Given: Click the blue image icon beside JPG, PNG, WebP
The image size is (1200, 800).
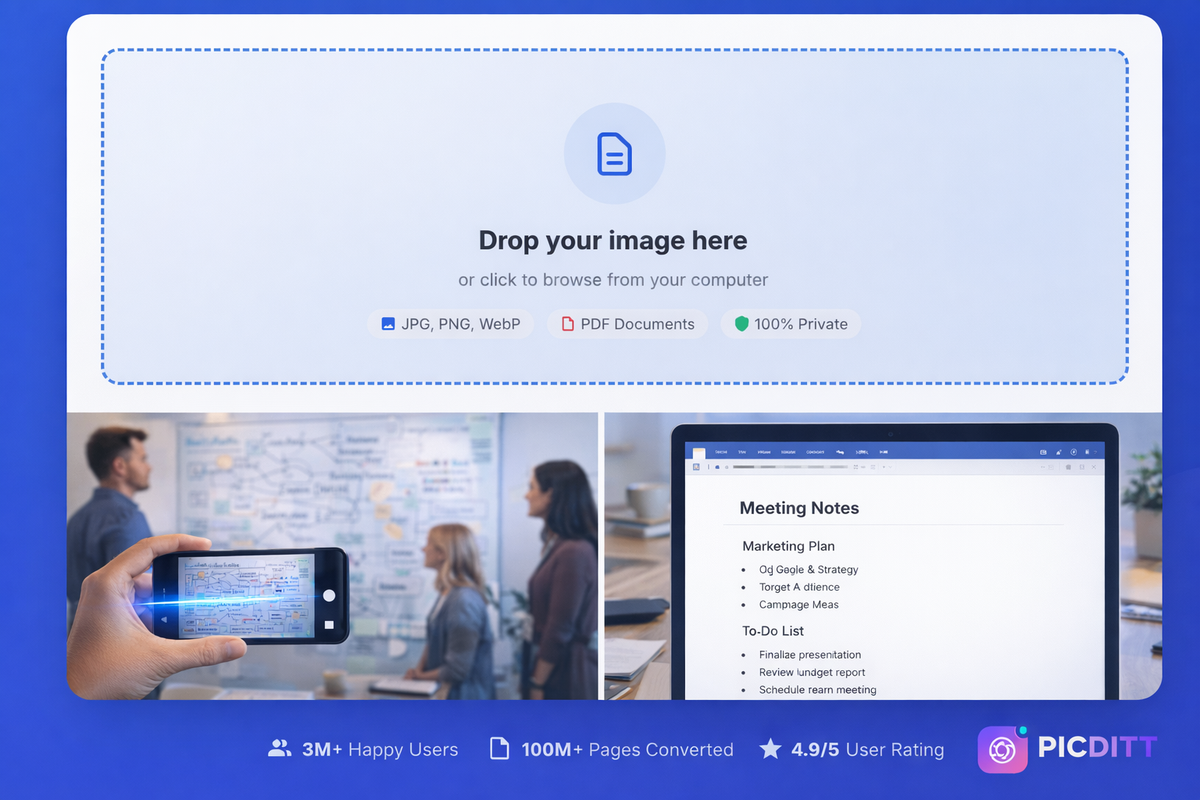Looking at the screenshot, I should click(x=388, y=324).
